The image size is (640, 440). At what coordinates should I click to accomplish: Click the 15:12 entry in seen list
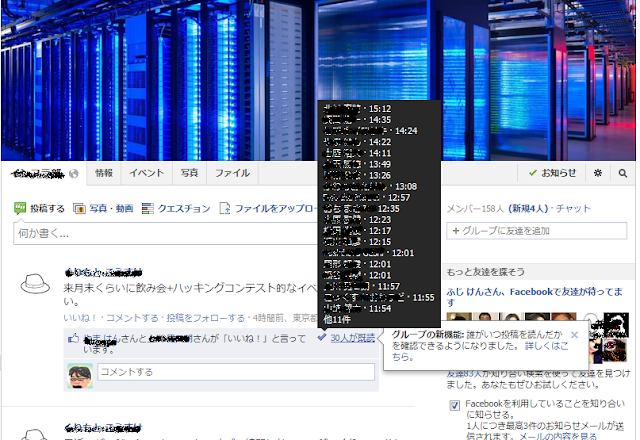pyautogui.click(x=357, y=109)
